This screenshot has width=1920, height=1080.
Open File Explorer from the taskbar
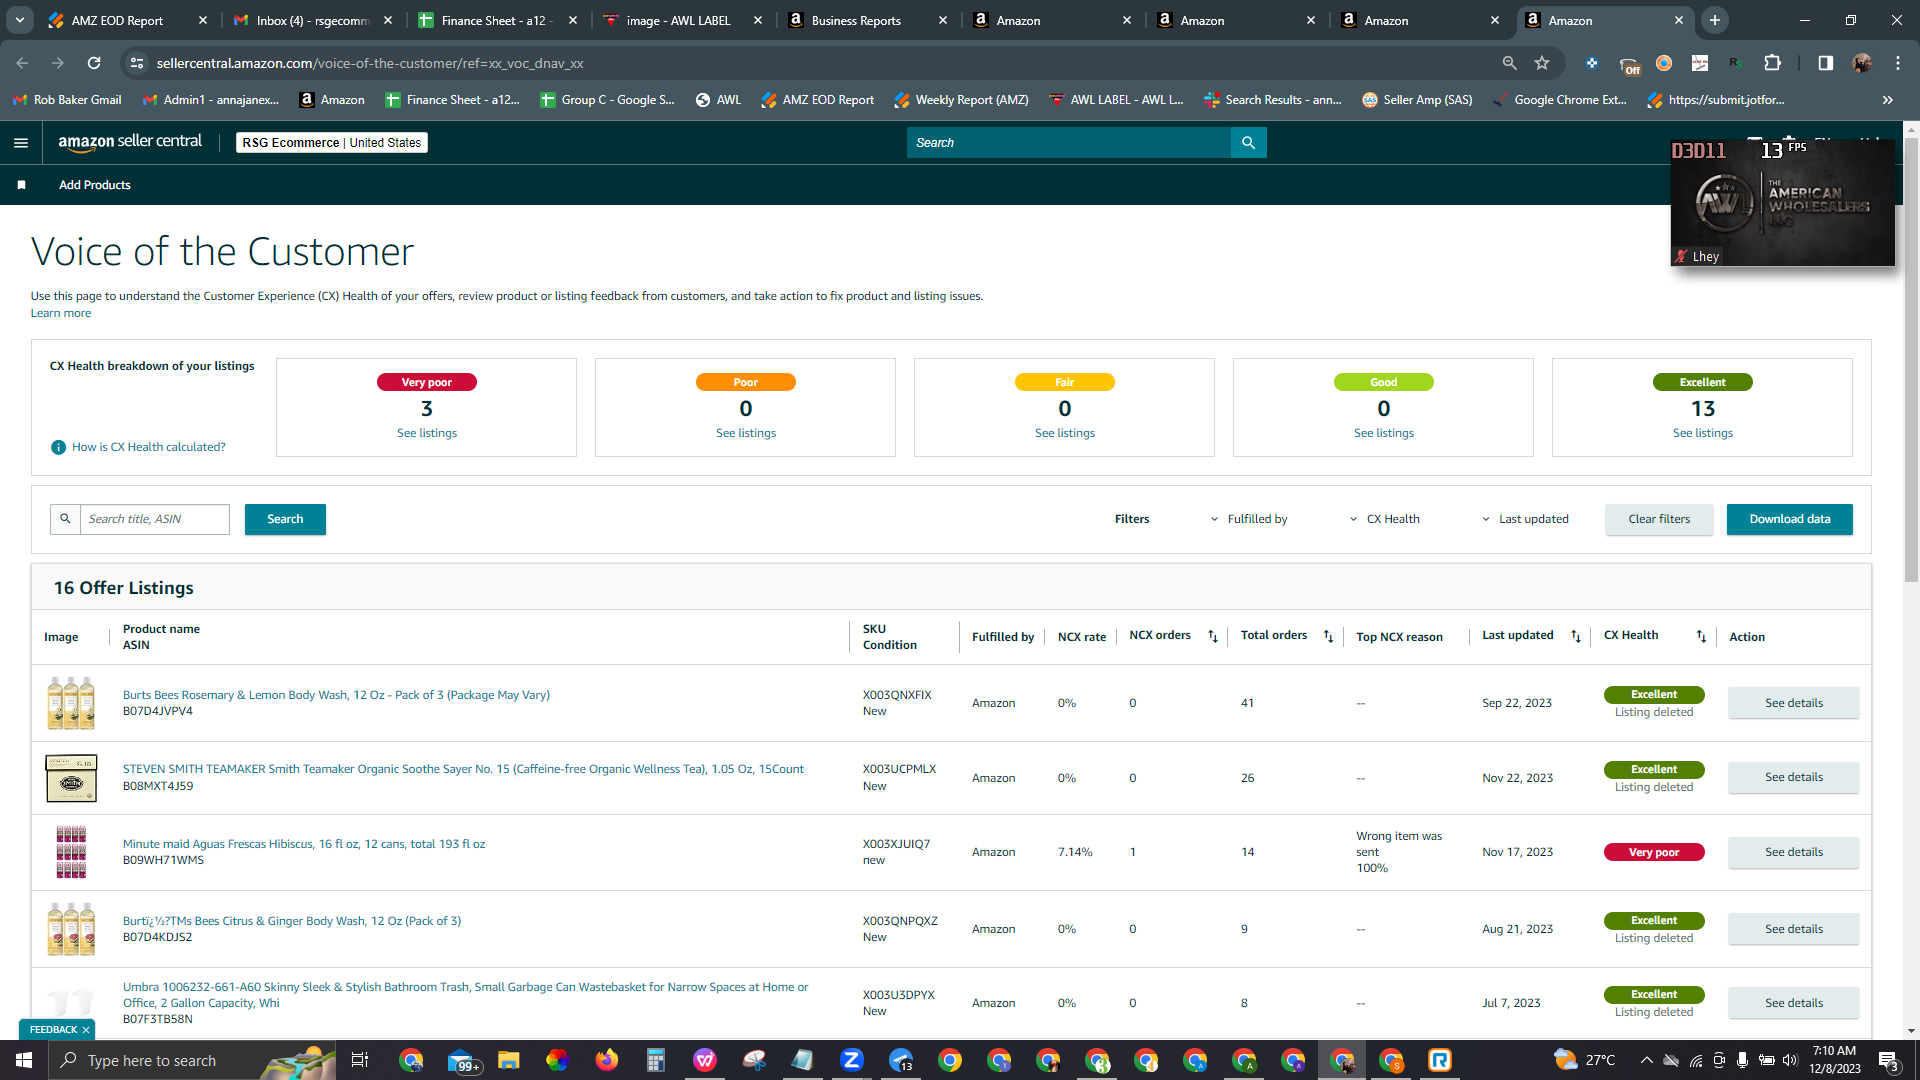509,1060
